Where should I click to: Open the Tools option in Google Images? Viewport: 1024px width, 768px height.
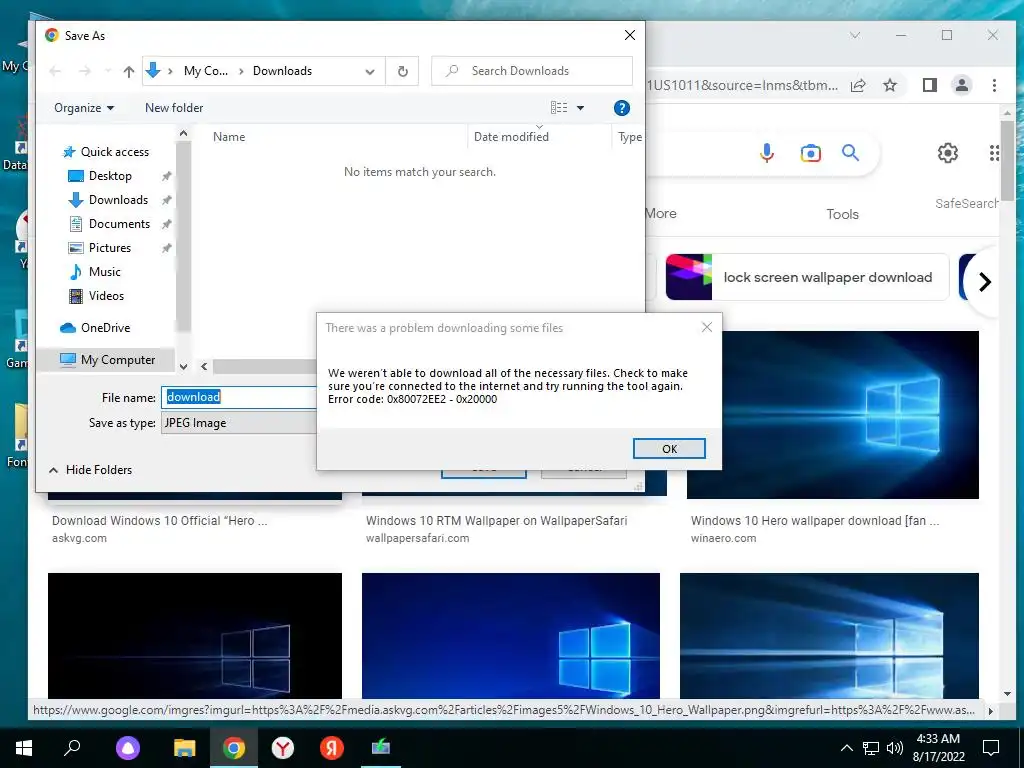pyautogui.click(x=842, y=214)
